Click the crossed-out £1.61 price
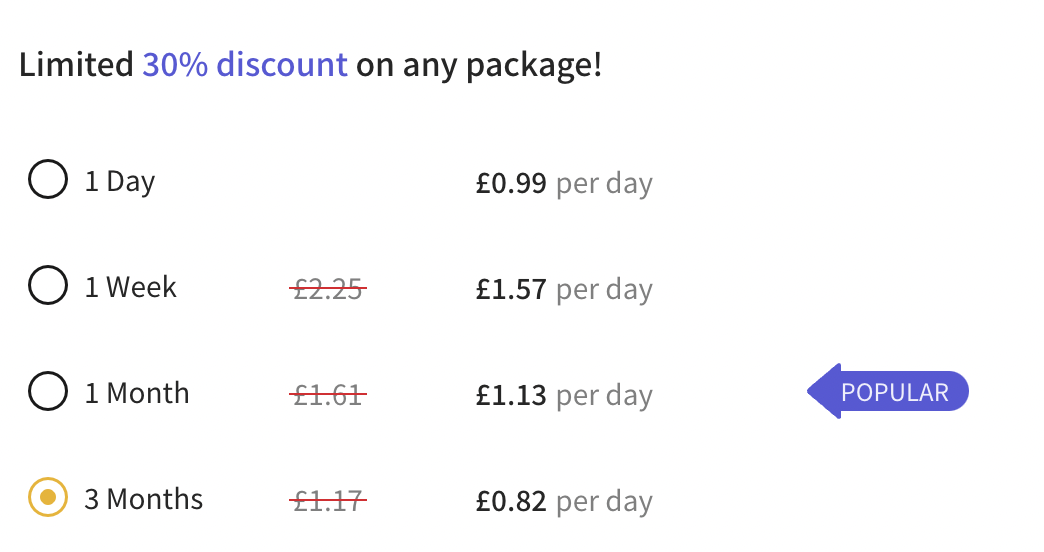The width and height of the screenshot is (1044, 552). pos(328,395)
